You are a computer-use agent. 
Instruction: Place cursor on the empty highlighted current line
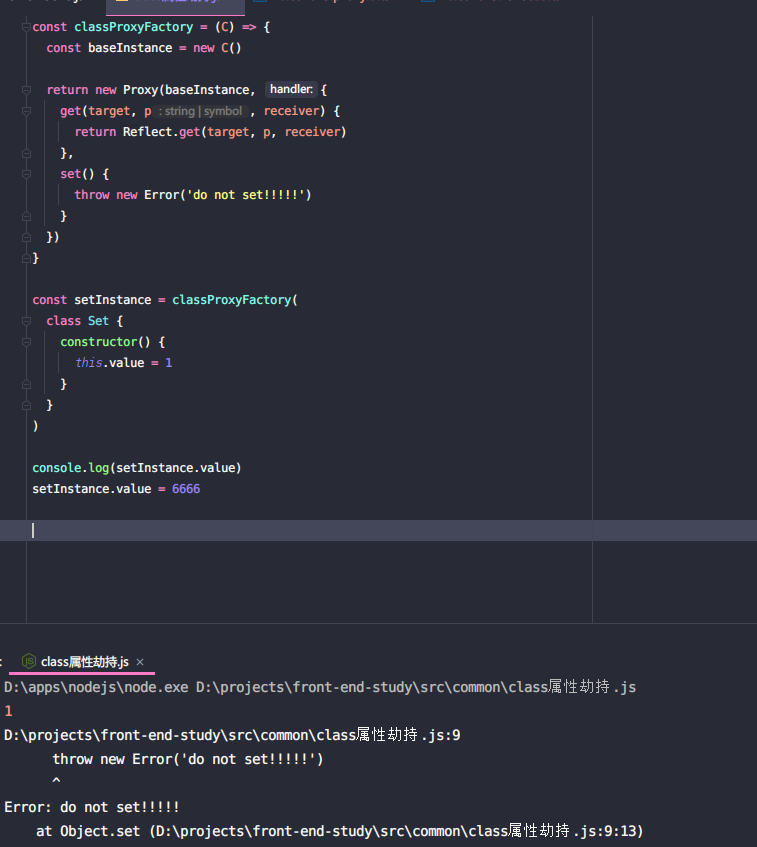tap(378, 530)
